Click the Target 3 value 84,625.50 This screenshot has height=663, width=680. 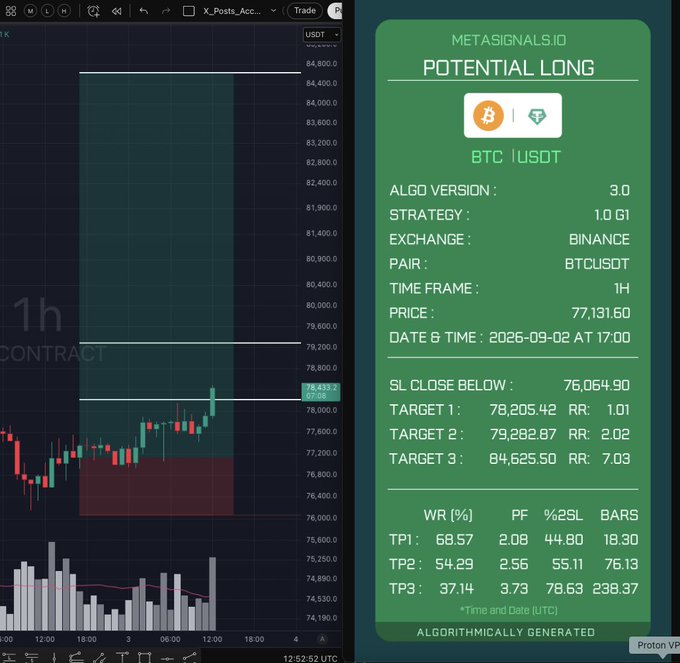523,459
